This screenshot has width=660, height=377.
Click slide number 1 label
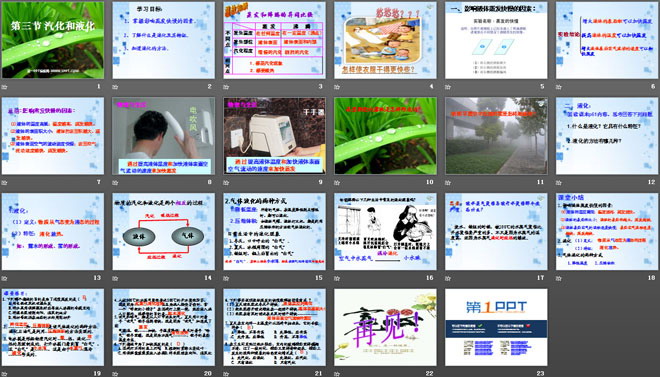click(99, 87)
